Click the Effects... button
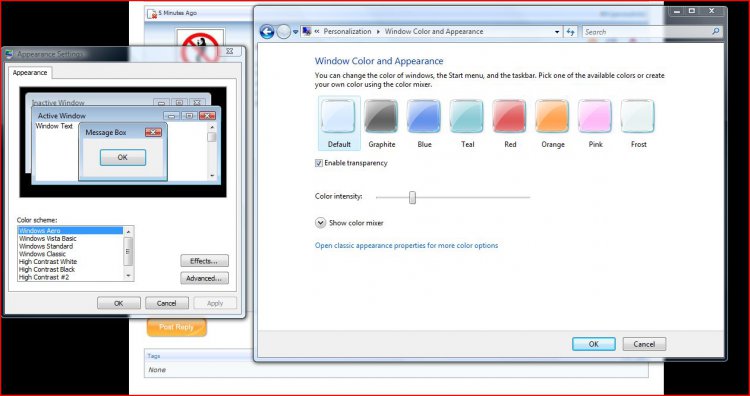This screenshot has height=396, width=750. (x=204, y=261)
